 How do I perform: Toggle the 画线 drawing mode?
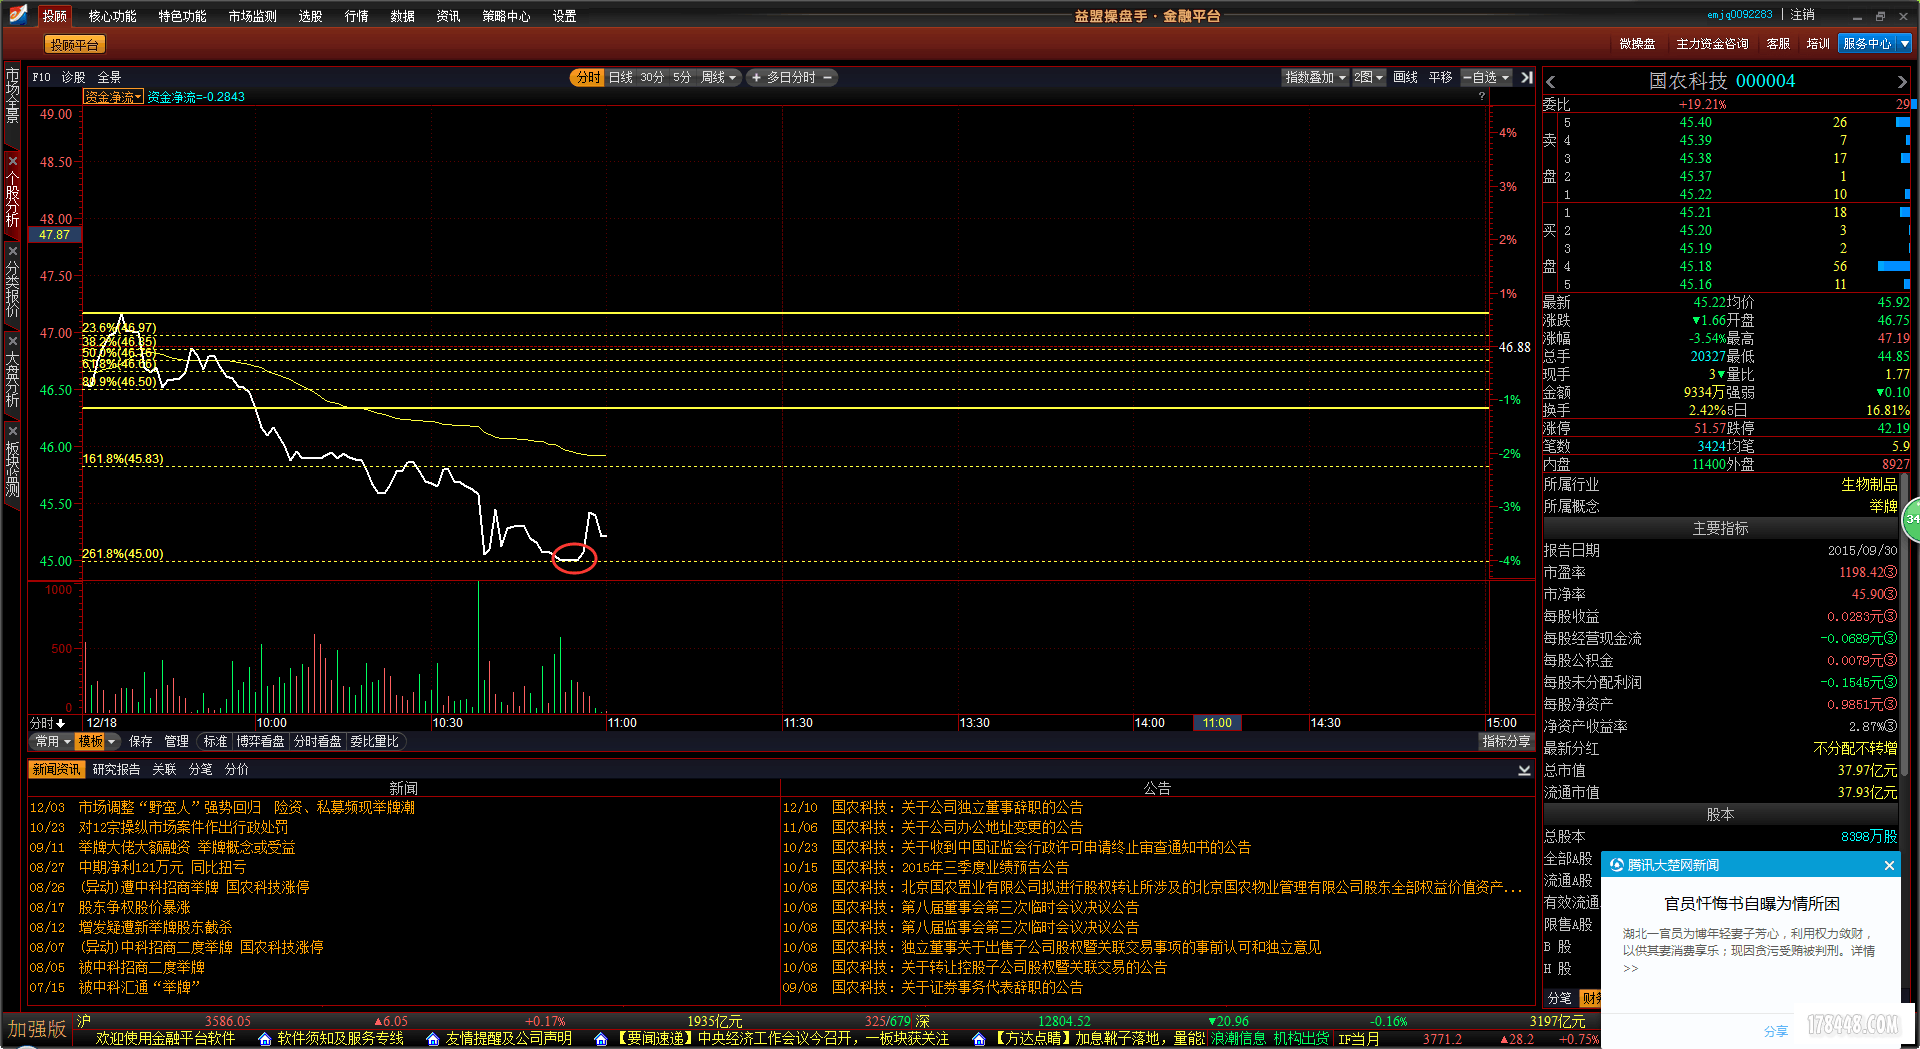(1405, 77)
